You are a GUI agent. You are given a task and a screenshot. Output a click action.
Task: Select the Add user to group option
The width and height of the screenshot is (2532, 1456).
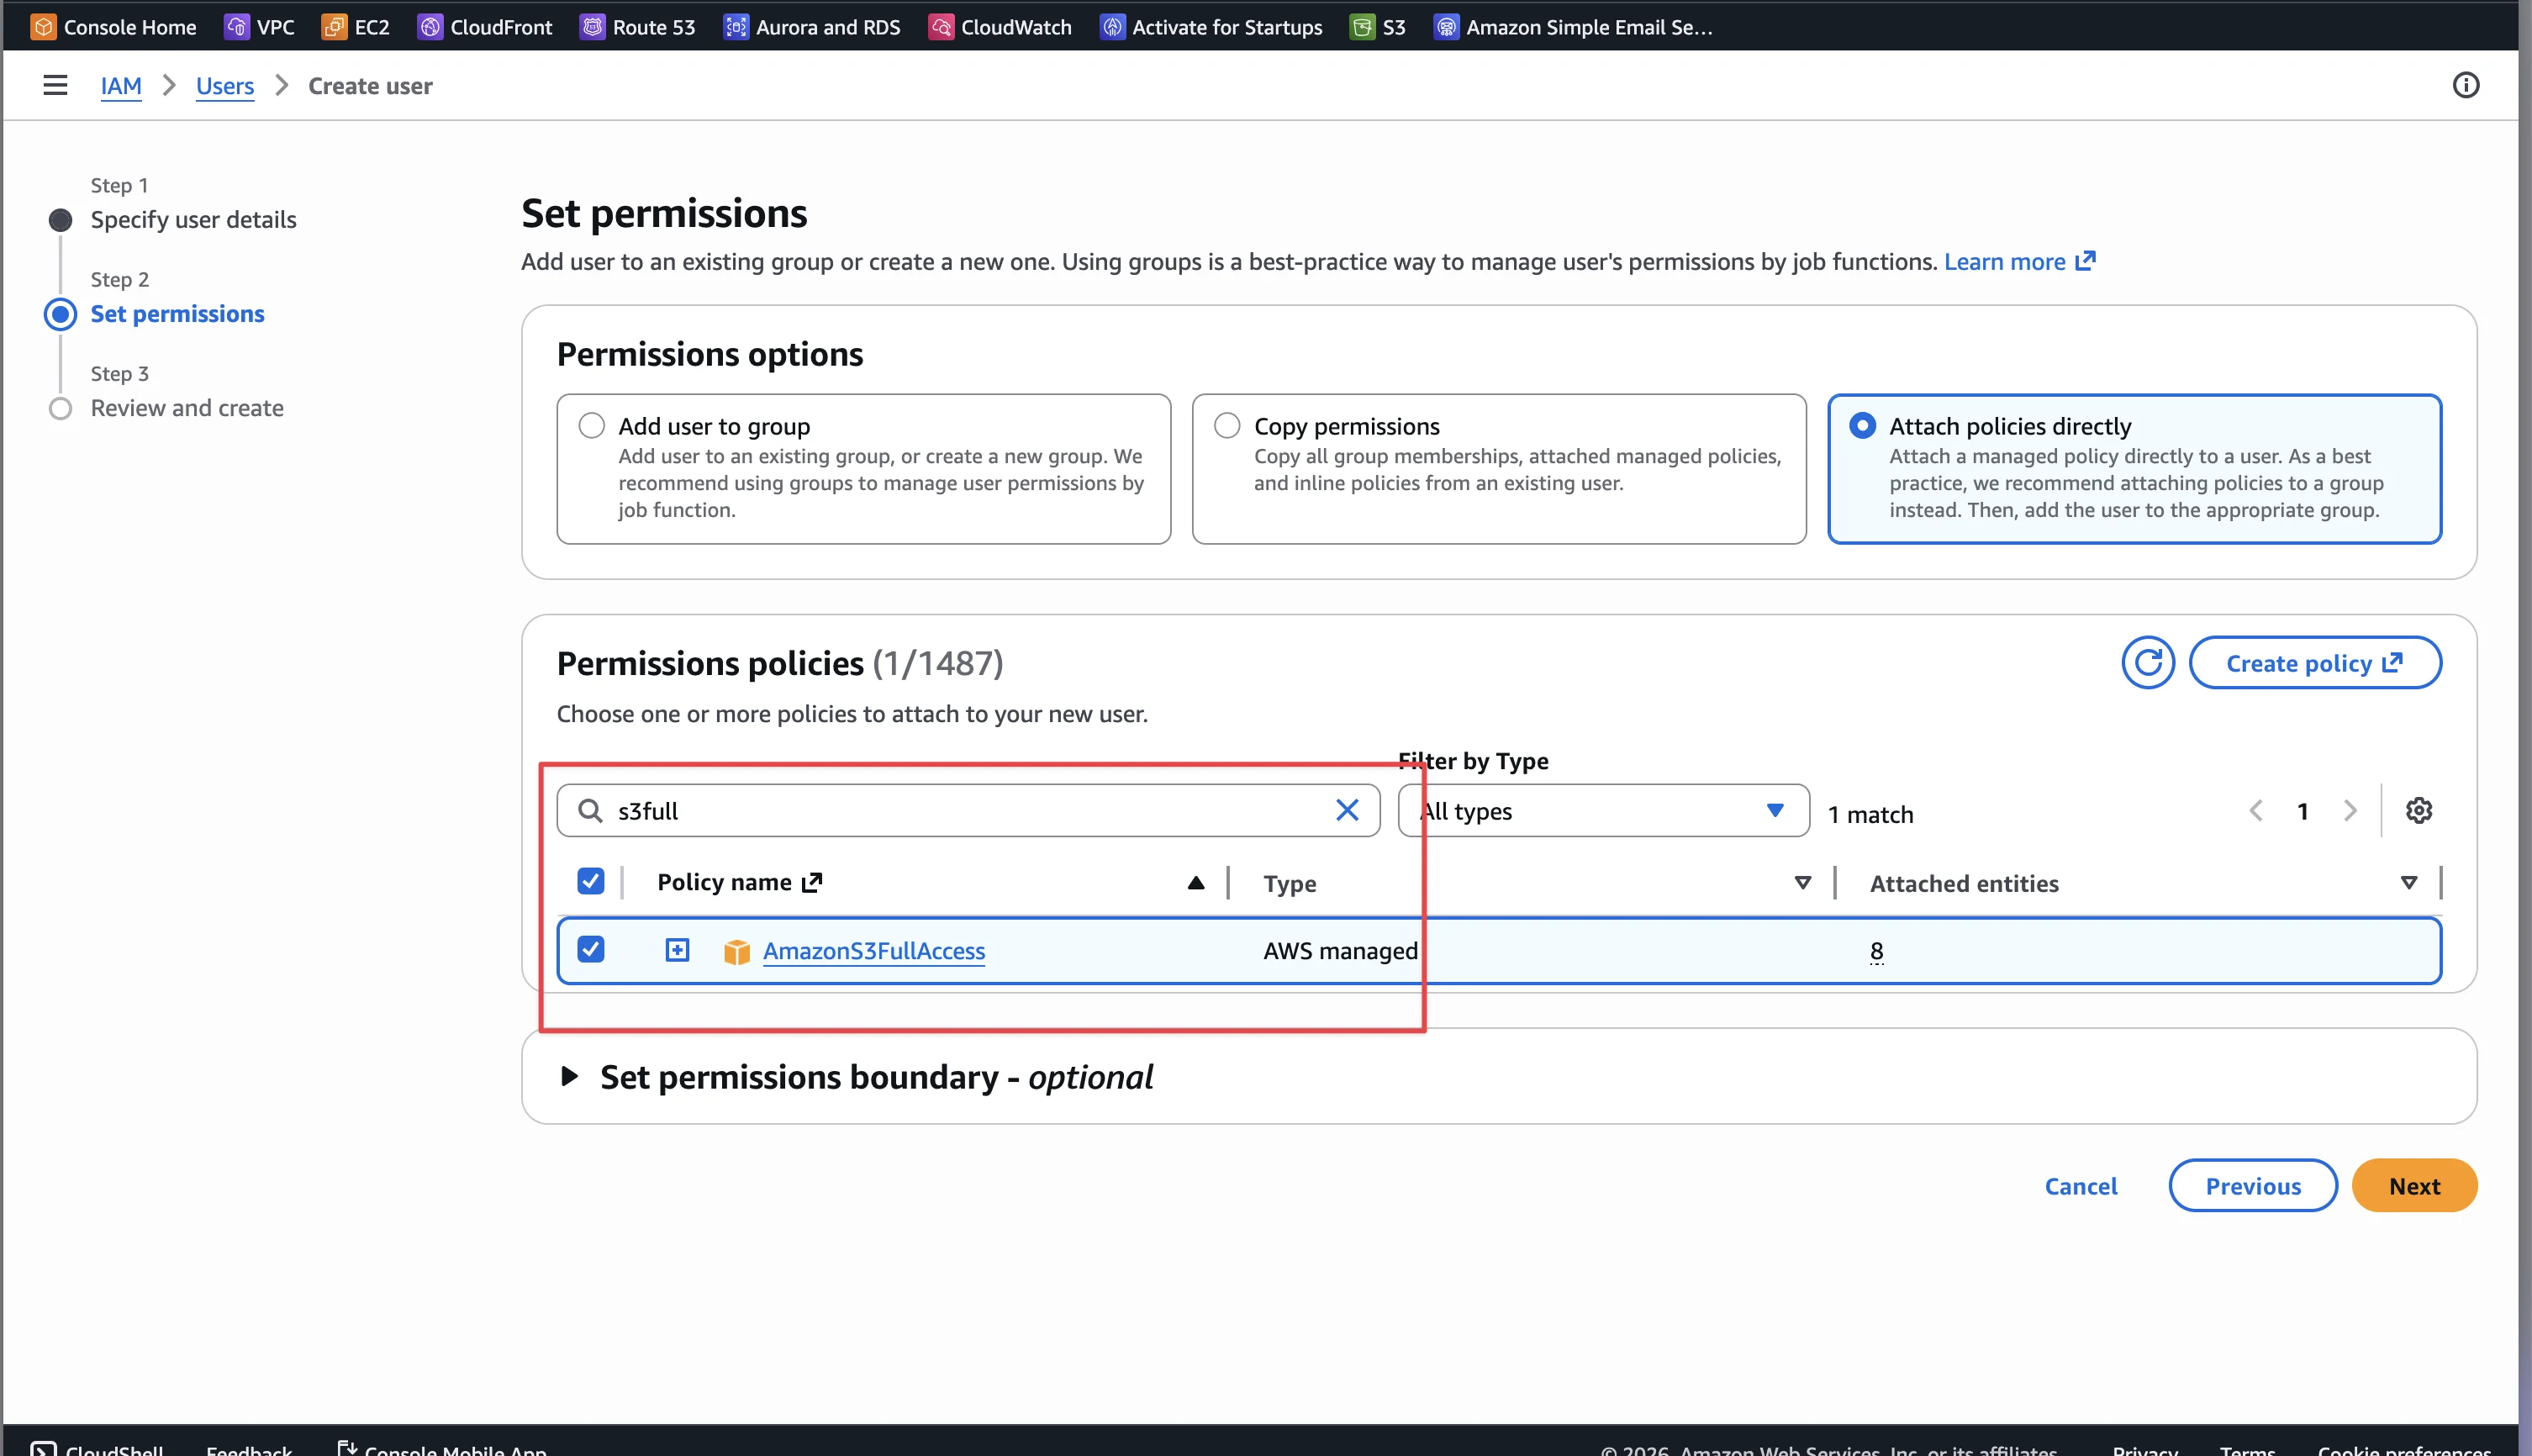click(x=591, y=425)
